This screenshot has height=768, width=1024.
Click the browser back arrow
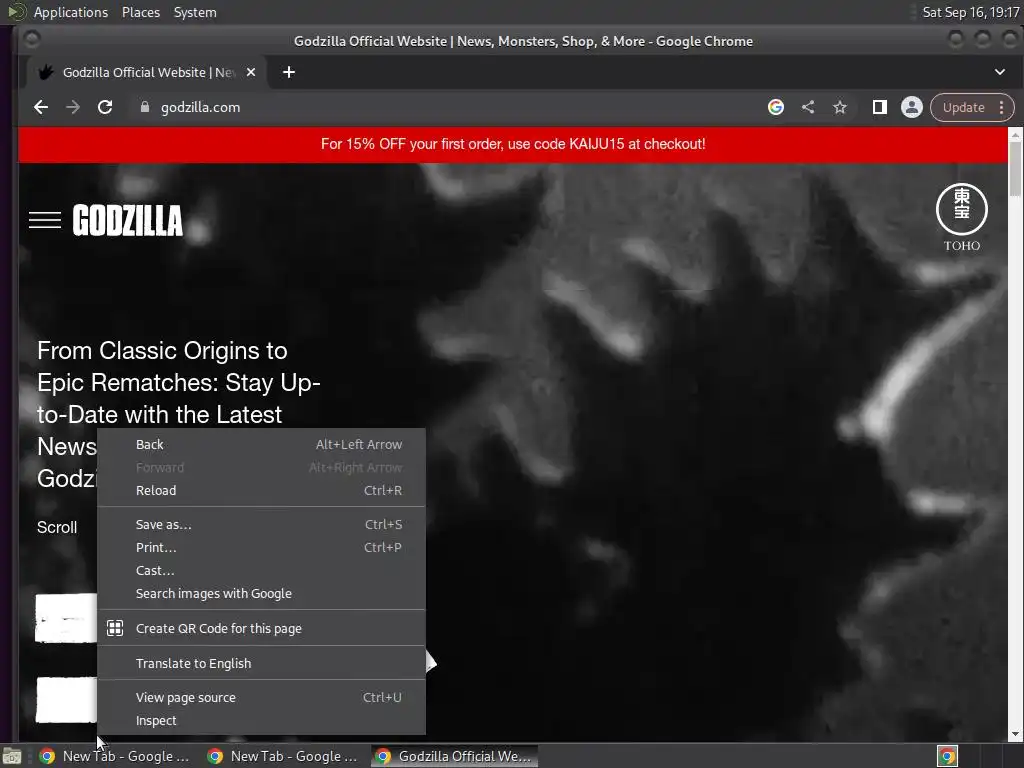[41, 107]
